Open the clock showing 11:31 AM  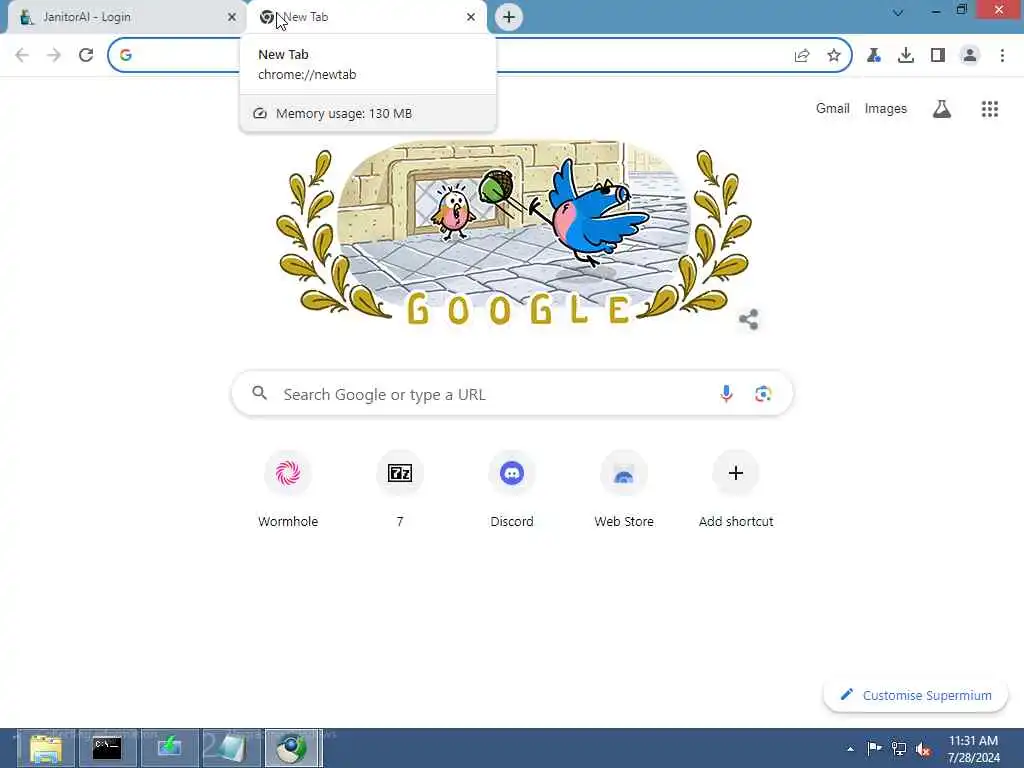pyautogui.click(x=973, y=748)
